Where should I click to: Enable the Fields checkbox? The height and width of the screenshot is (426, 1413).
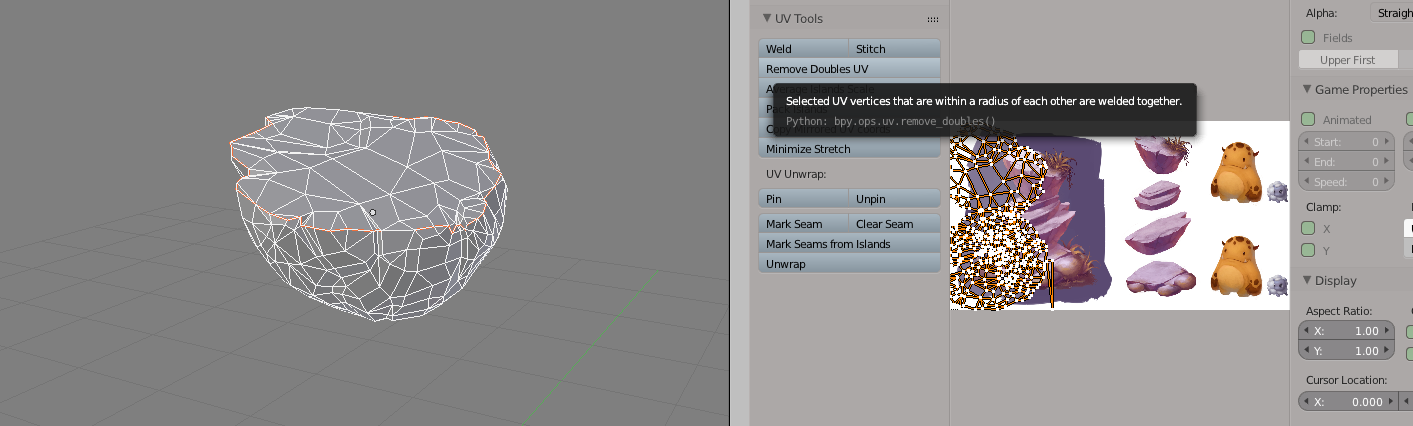(1308, 37)
